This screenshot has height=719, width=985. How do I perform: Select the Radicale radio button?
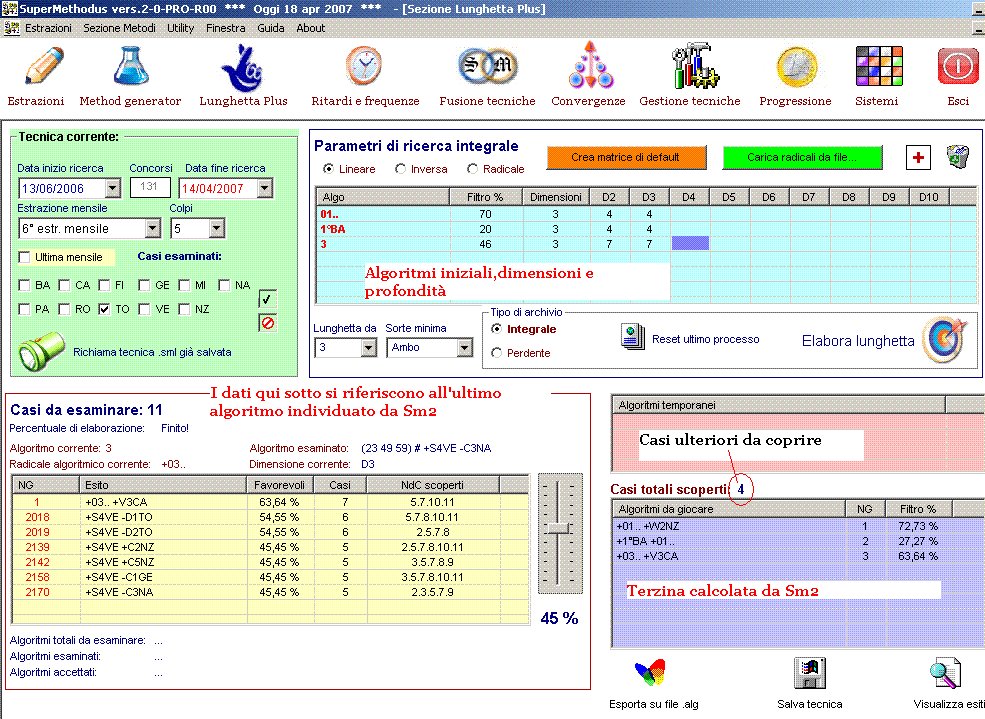[472, 169]
